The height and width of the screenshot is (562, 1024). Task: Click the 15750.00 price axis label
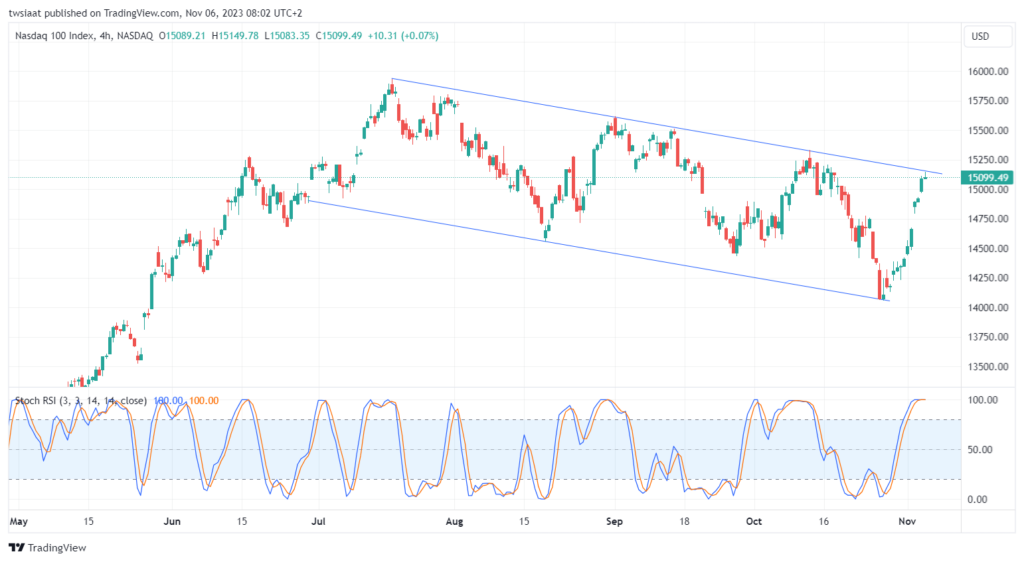(988, 101)
